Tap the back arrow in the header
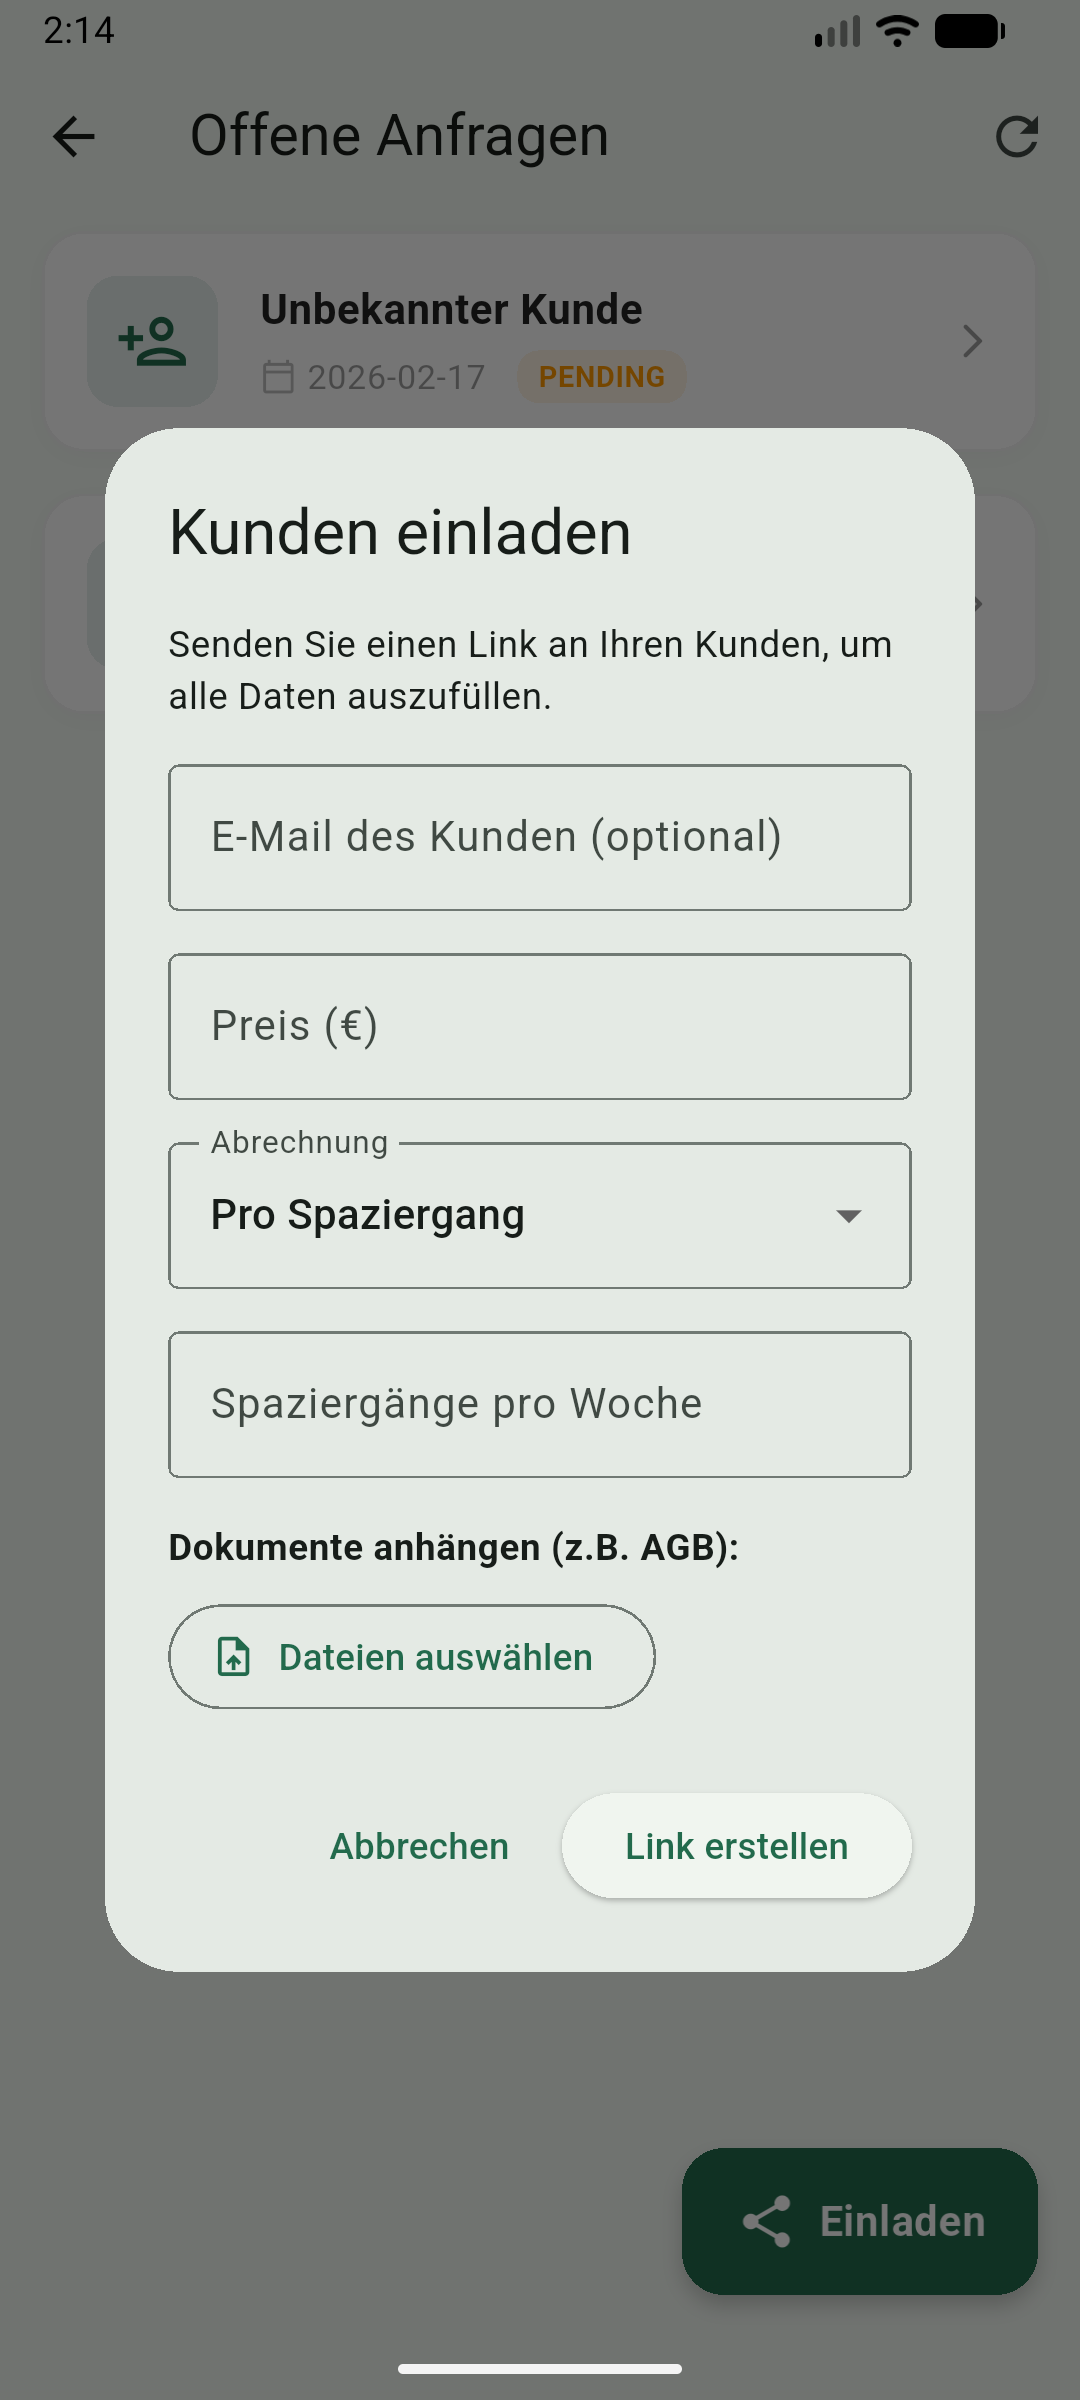The height and width of the screenshot is (2400, 1080). click(73, 137)
